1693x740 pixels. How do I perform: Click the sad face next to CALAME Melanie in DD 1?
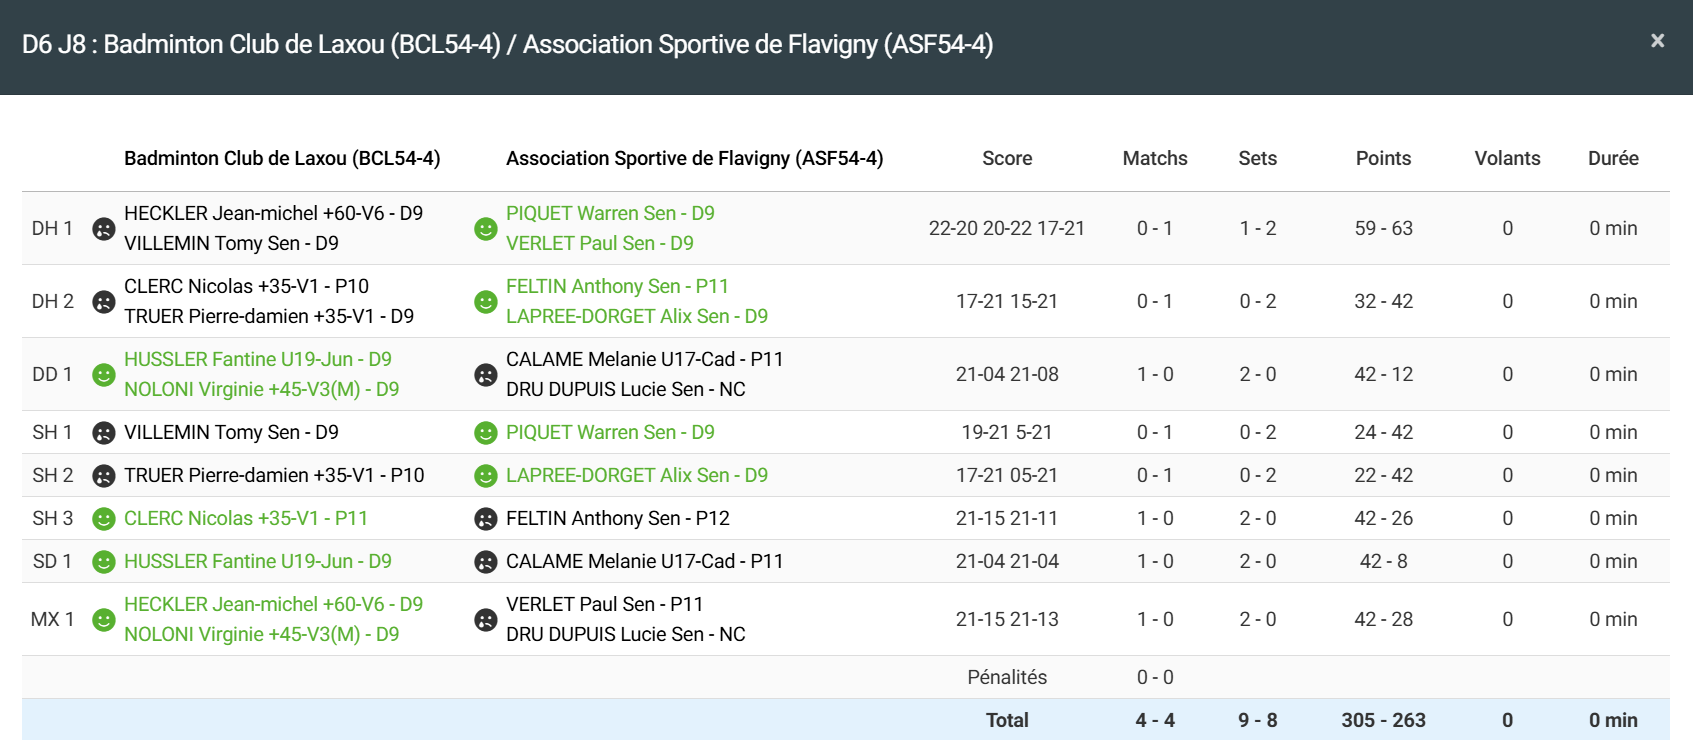click(x=486, y=375)
